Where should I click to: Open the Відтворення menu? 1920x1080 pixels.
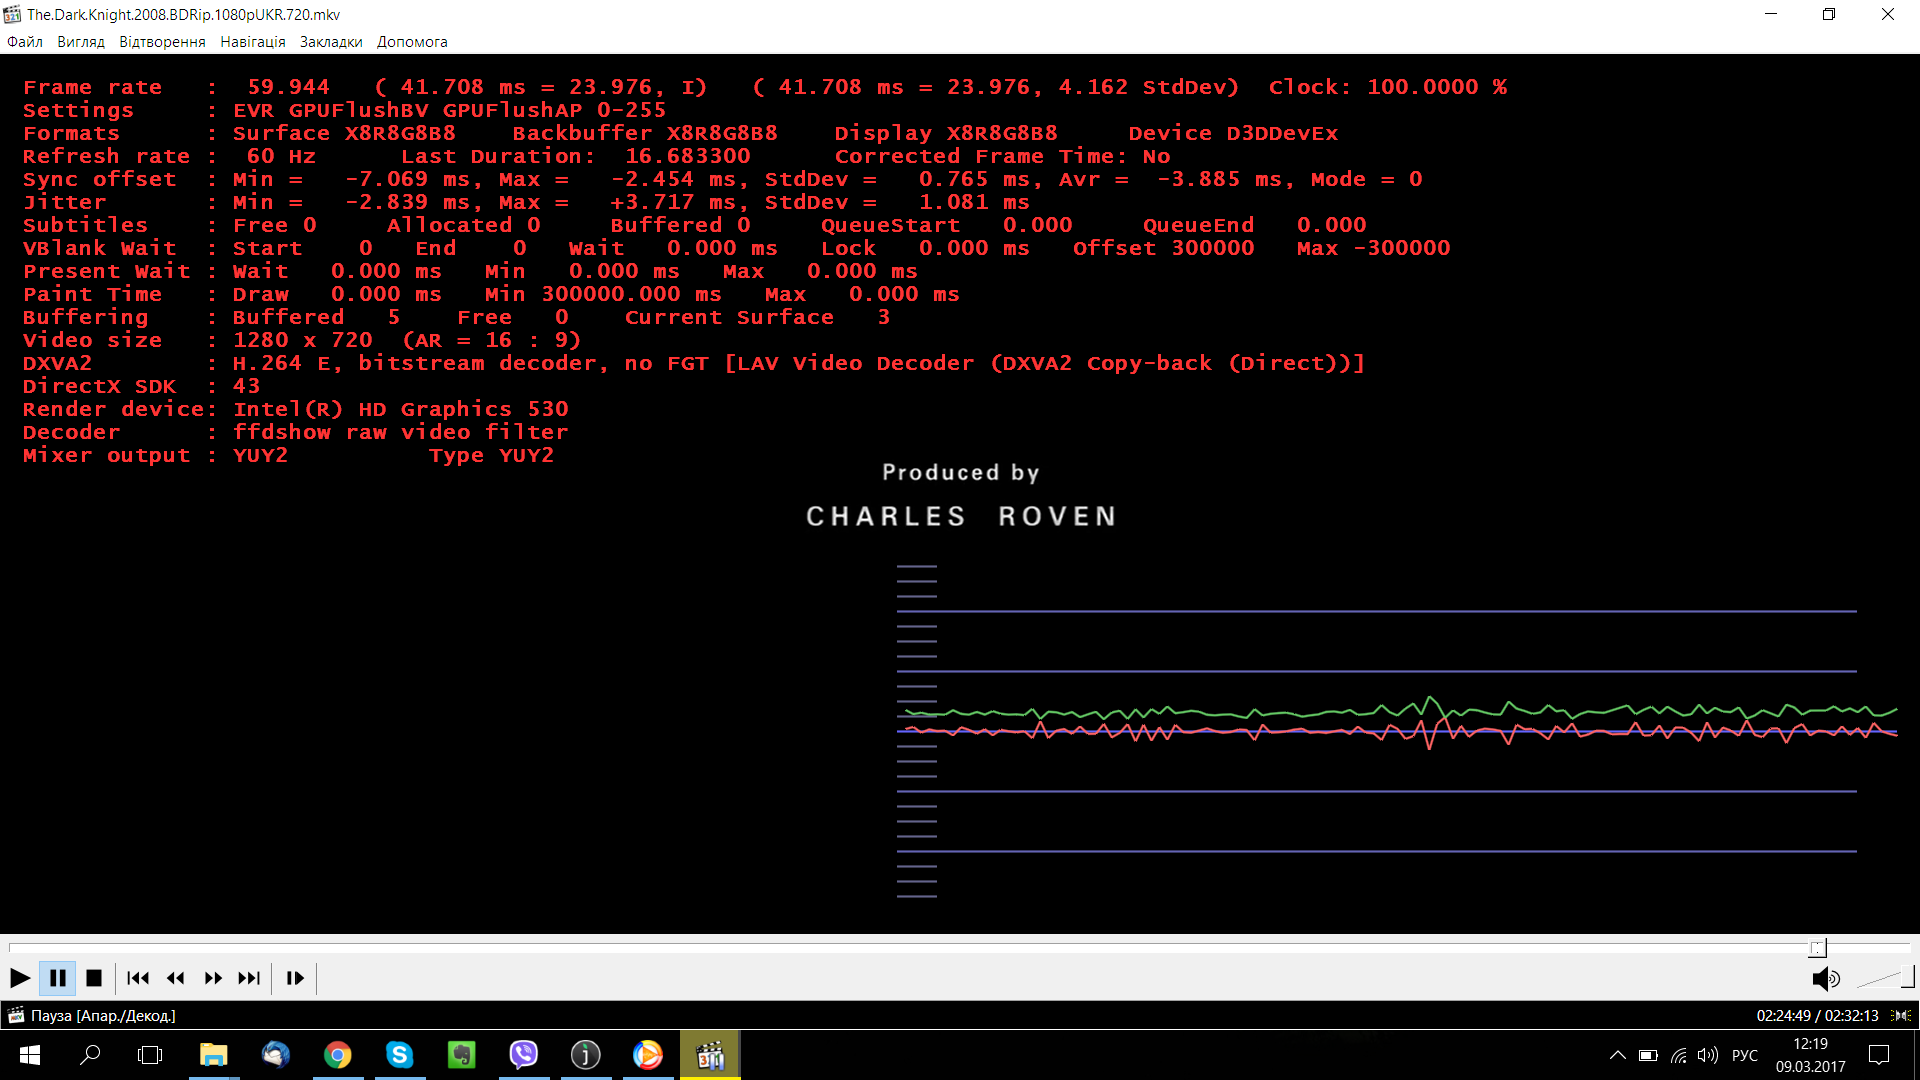(x=162, y=42)
